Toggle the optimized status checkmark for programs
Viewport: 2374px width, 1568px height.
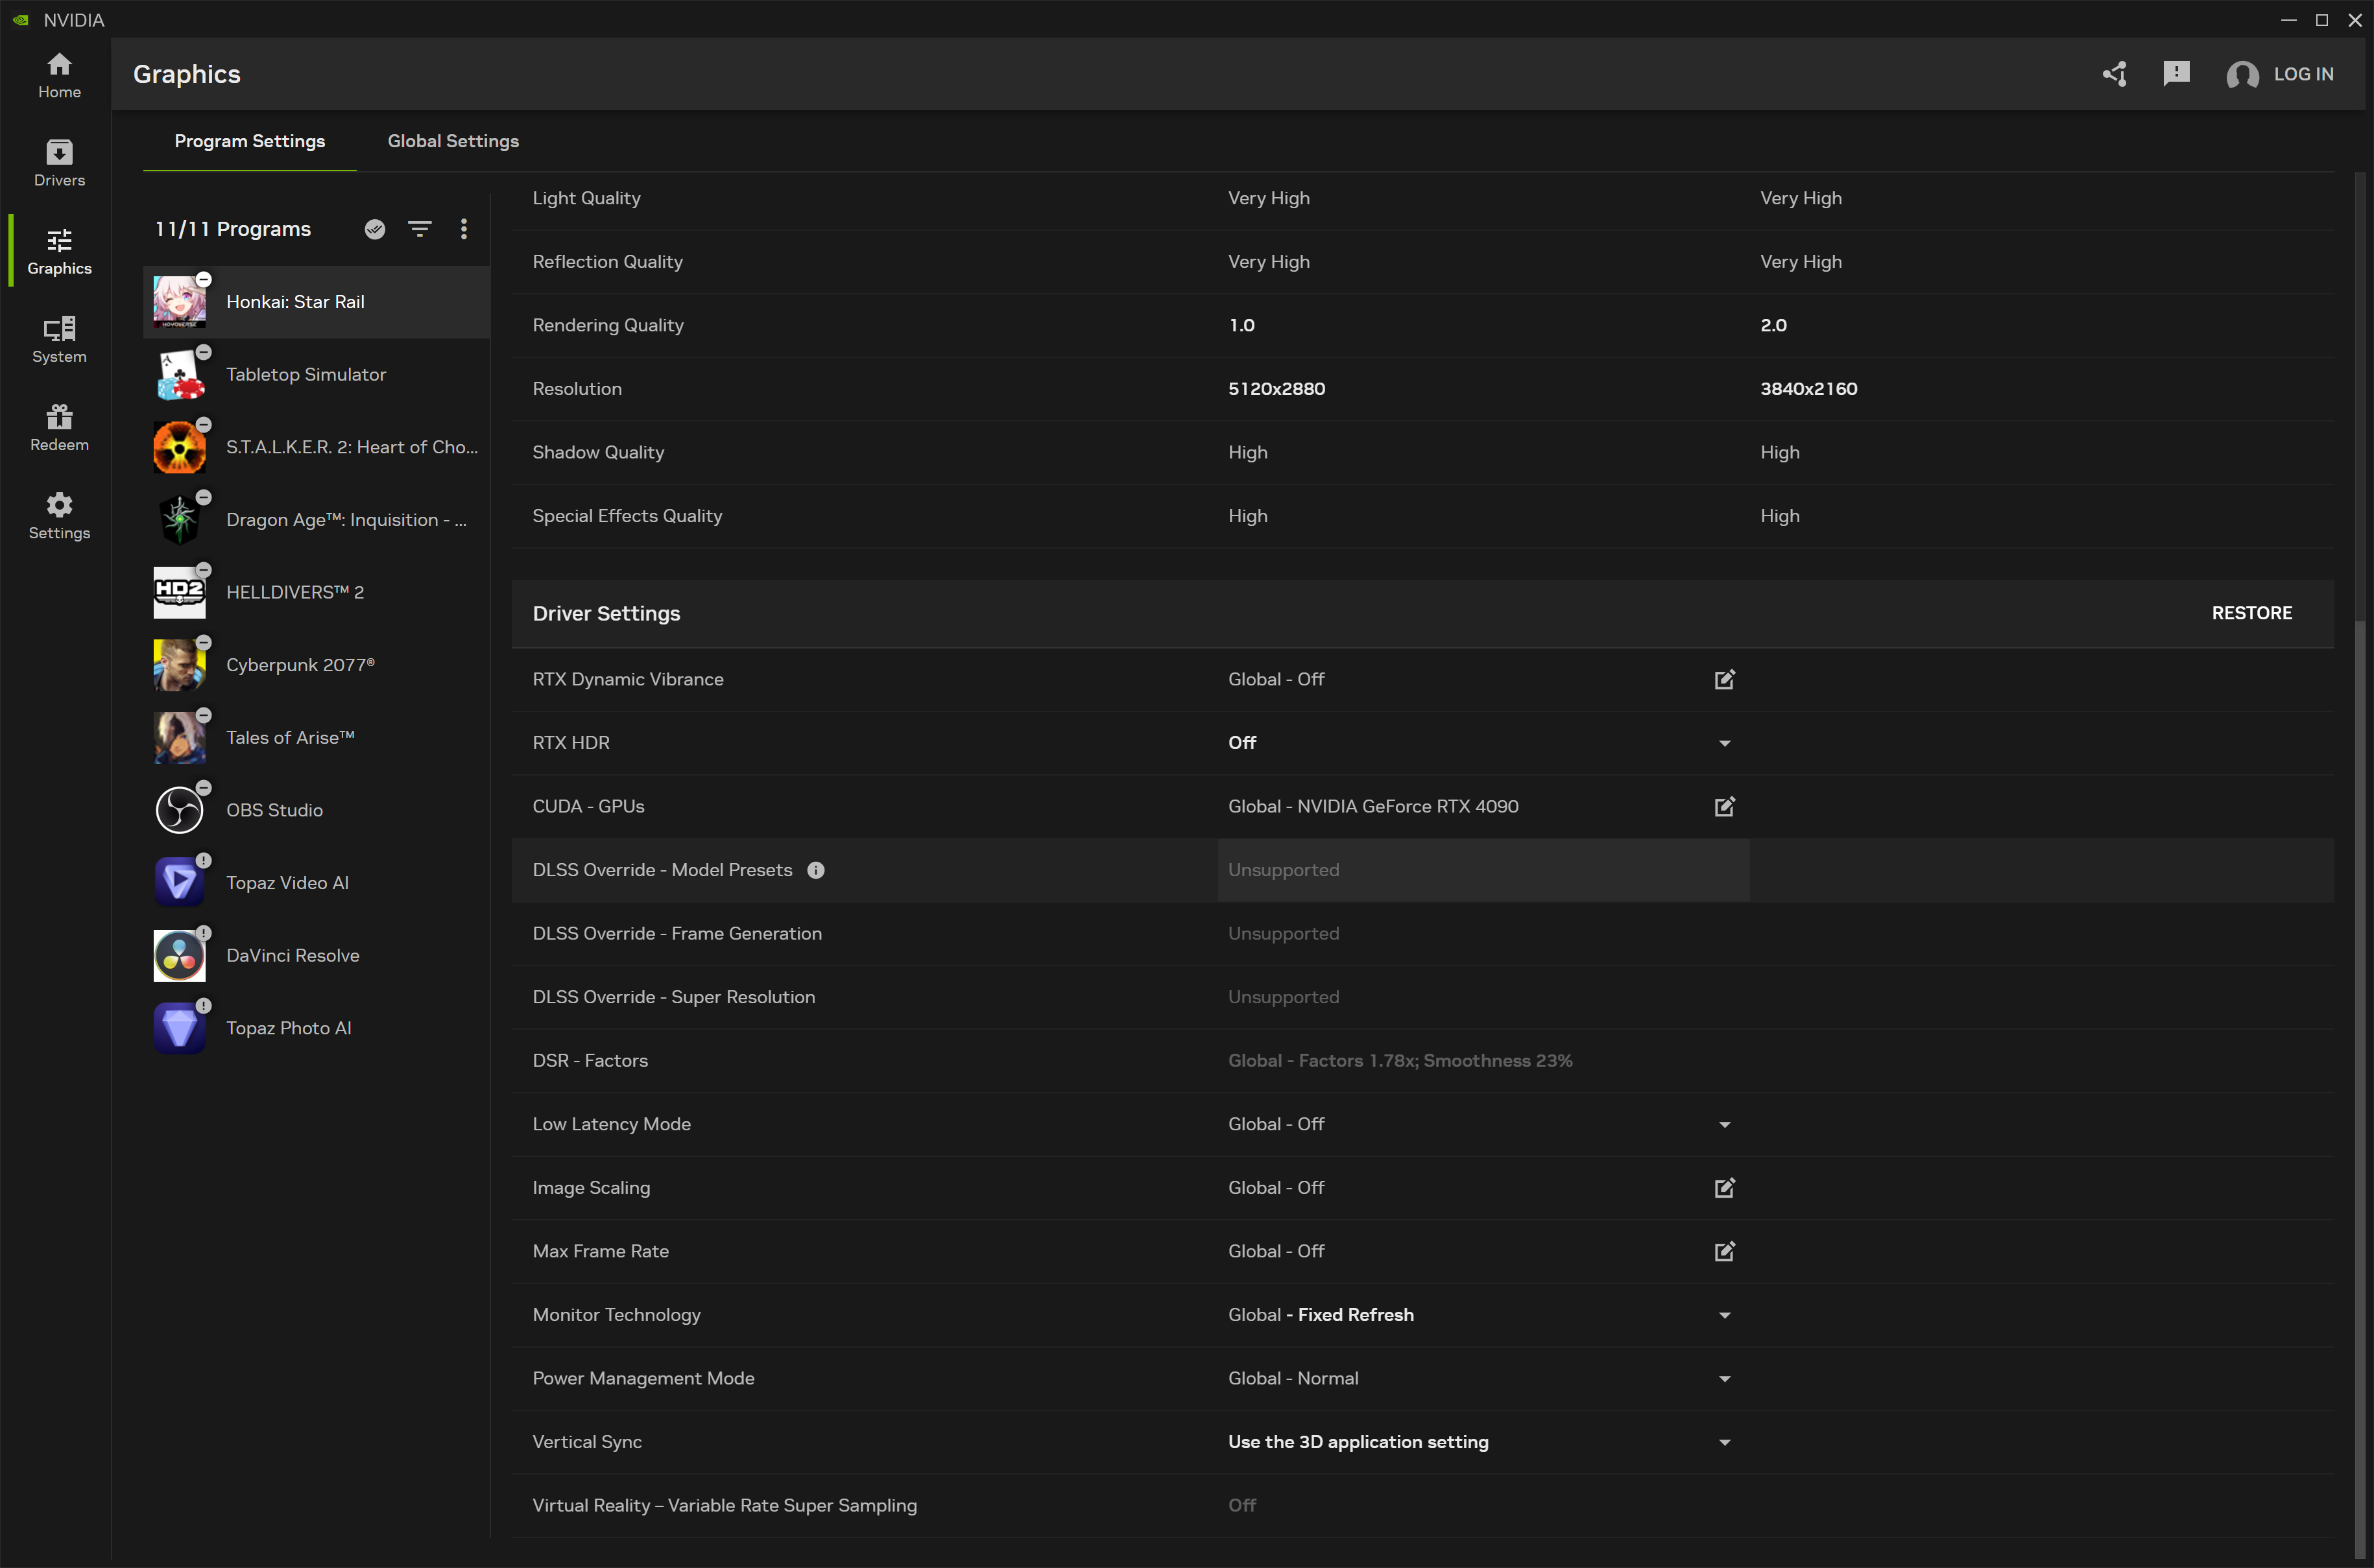coord(375,229)
